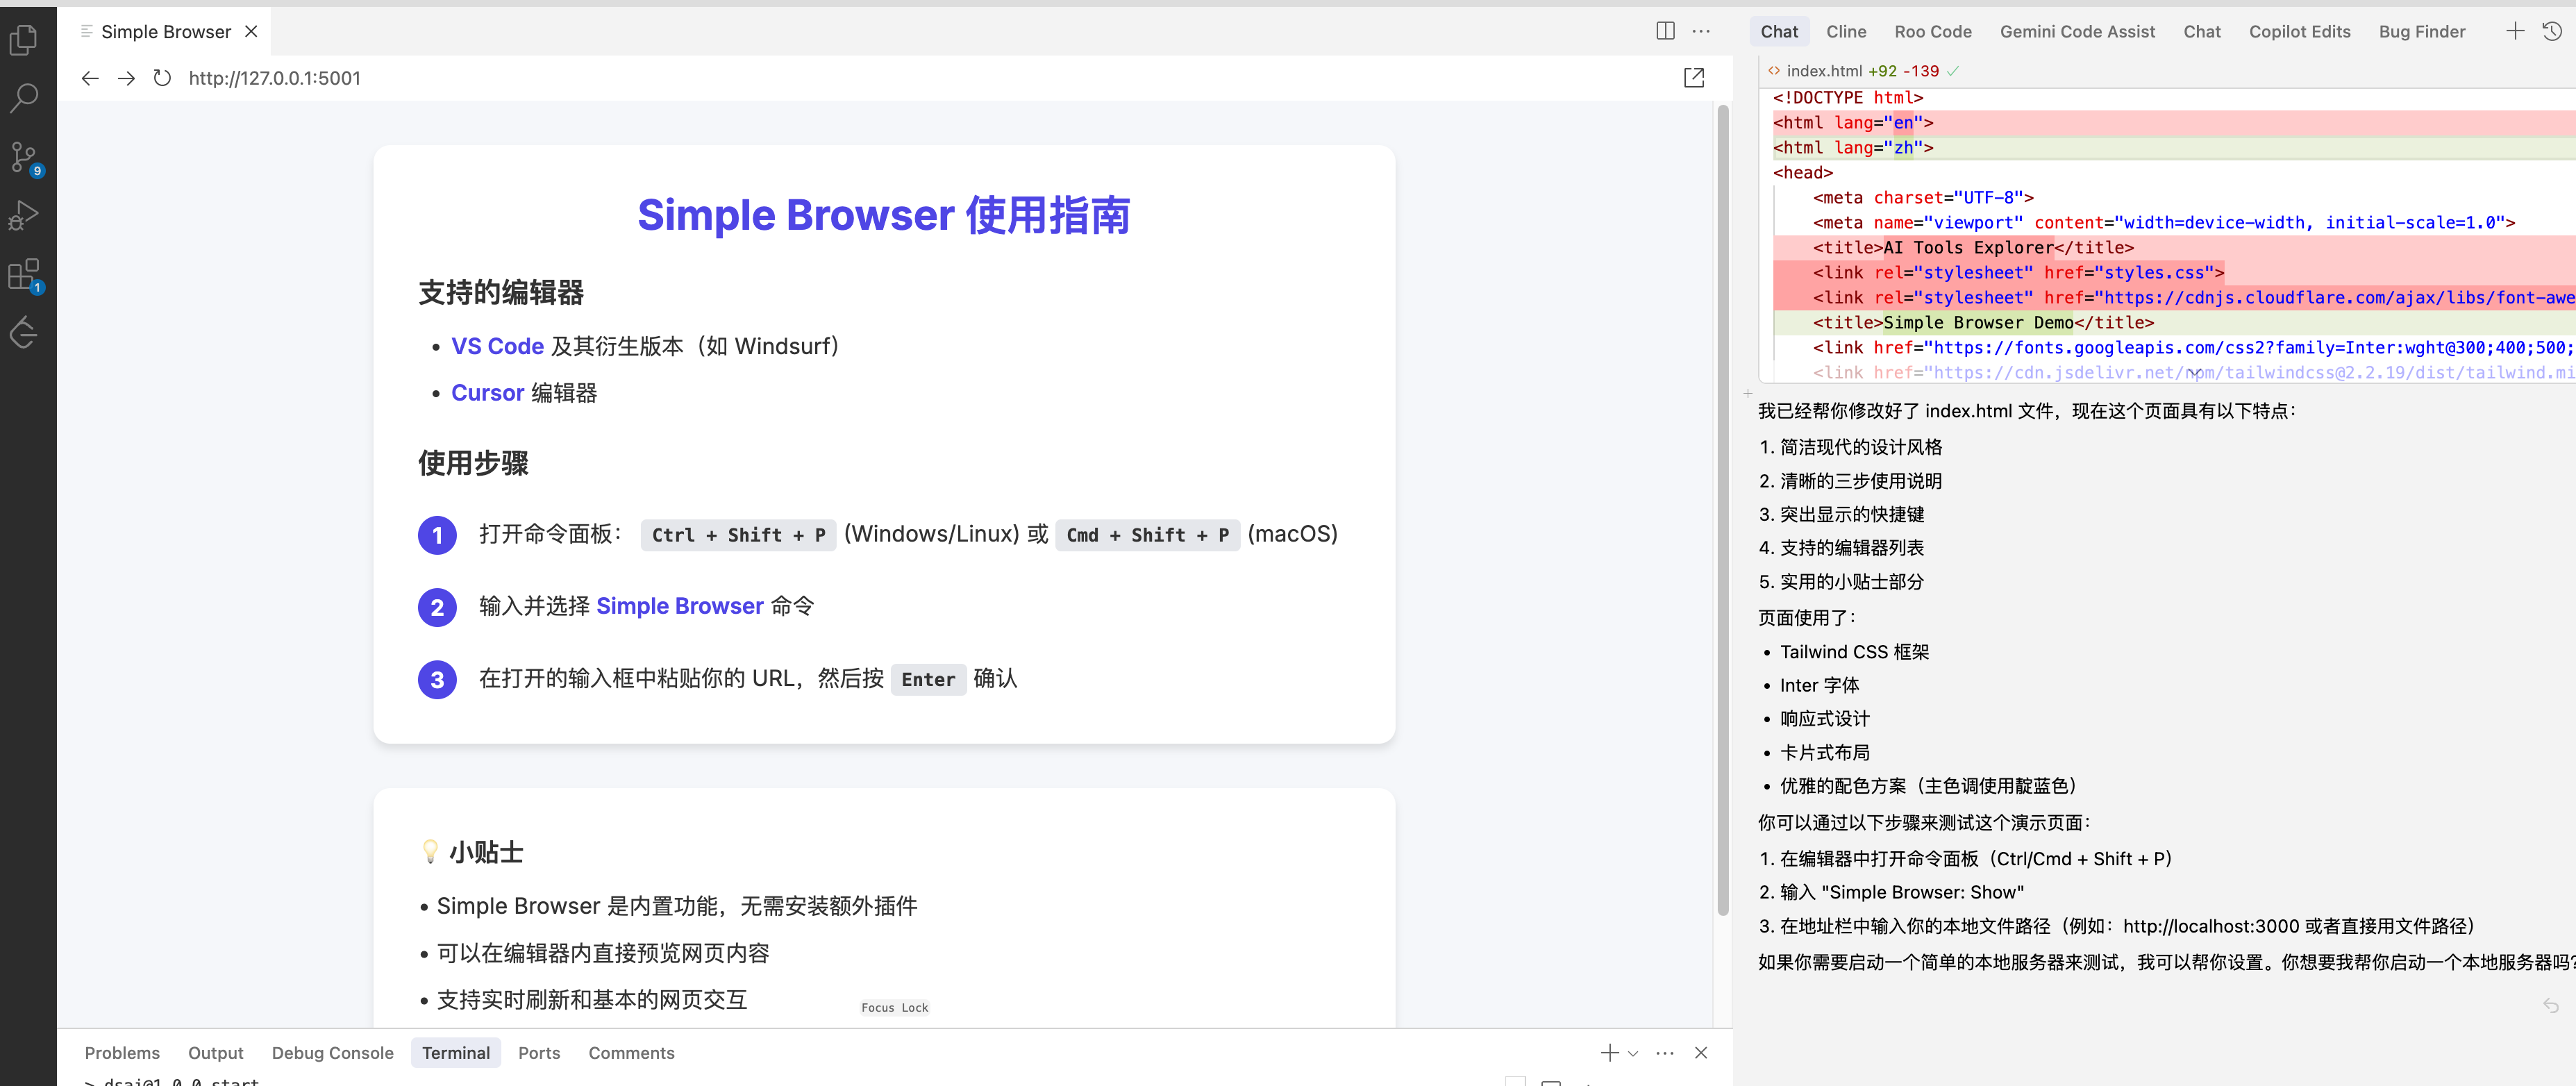Screen dimensions: 2576x1086
Task: Click the Enter key label in step 3
Action: [928, 680]
